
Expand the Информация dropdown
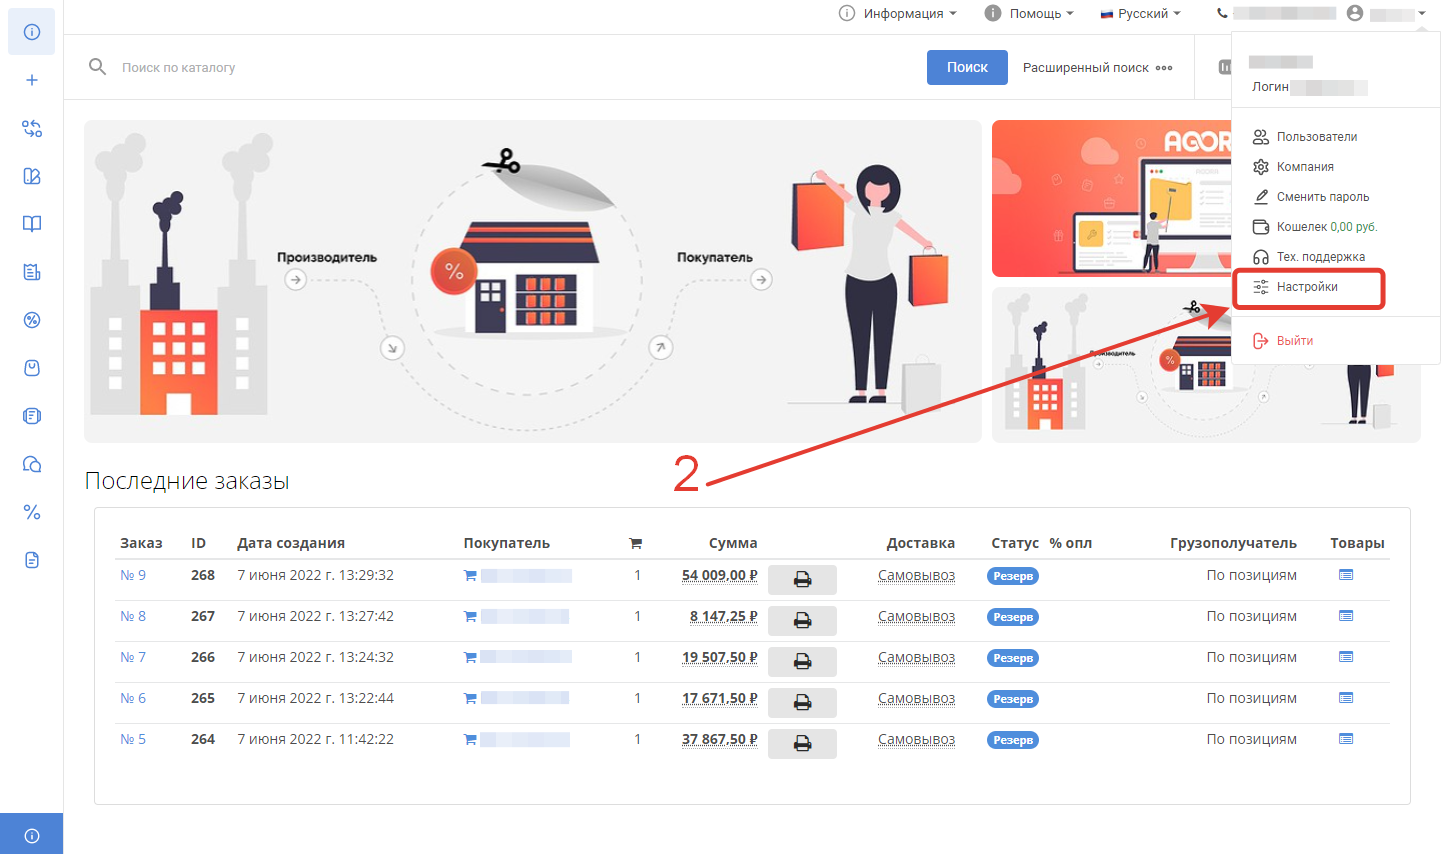pyautogui.click(x=898, y=14)
